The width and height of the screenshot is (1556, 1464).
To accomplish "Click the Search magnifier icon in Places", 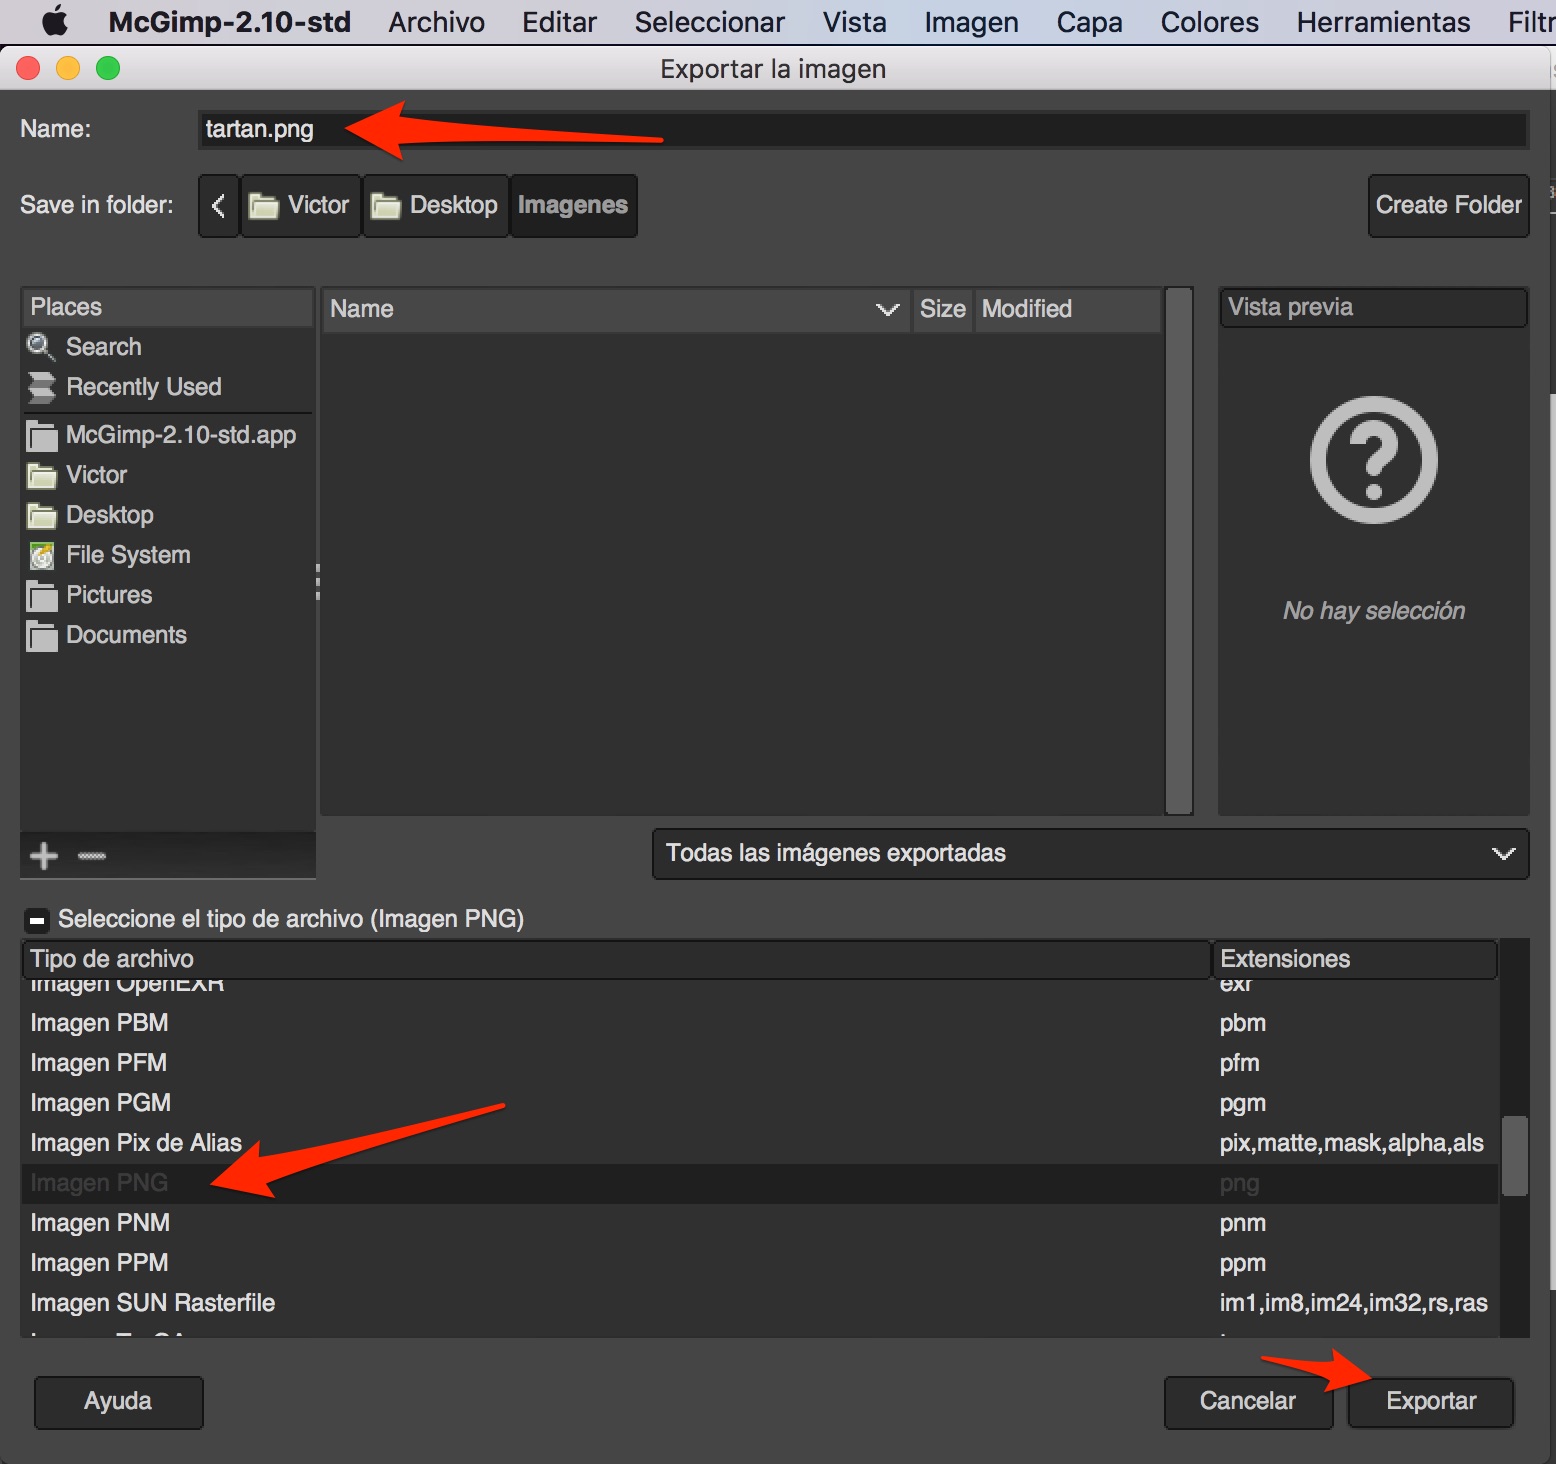I will coord(41,347).
